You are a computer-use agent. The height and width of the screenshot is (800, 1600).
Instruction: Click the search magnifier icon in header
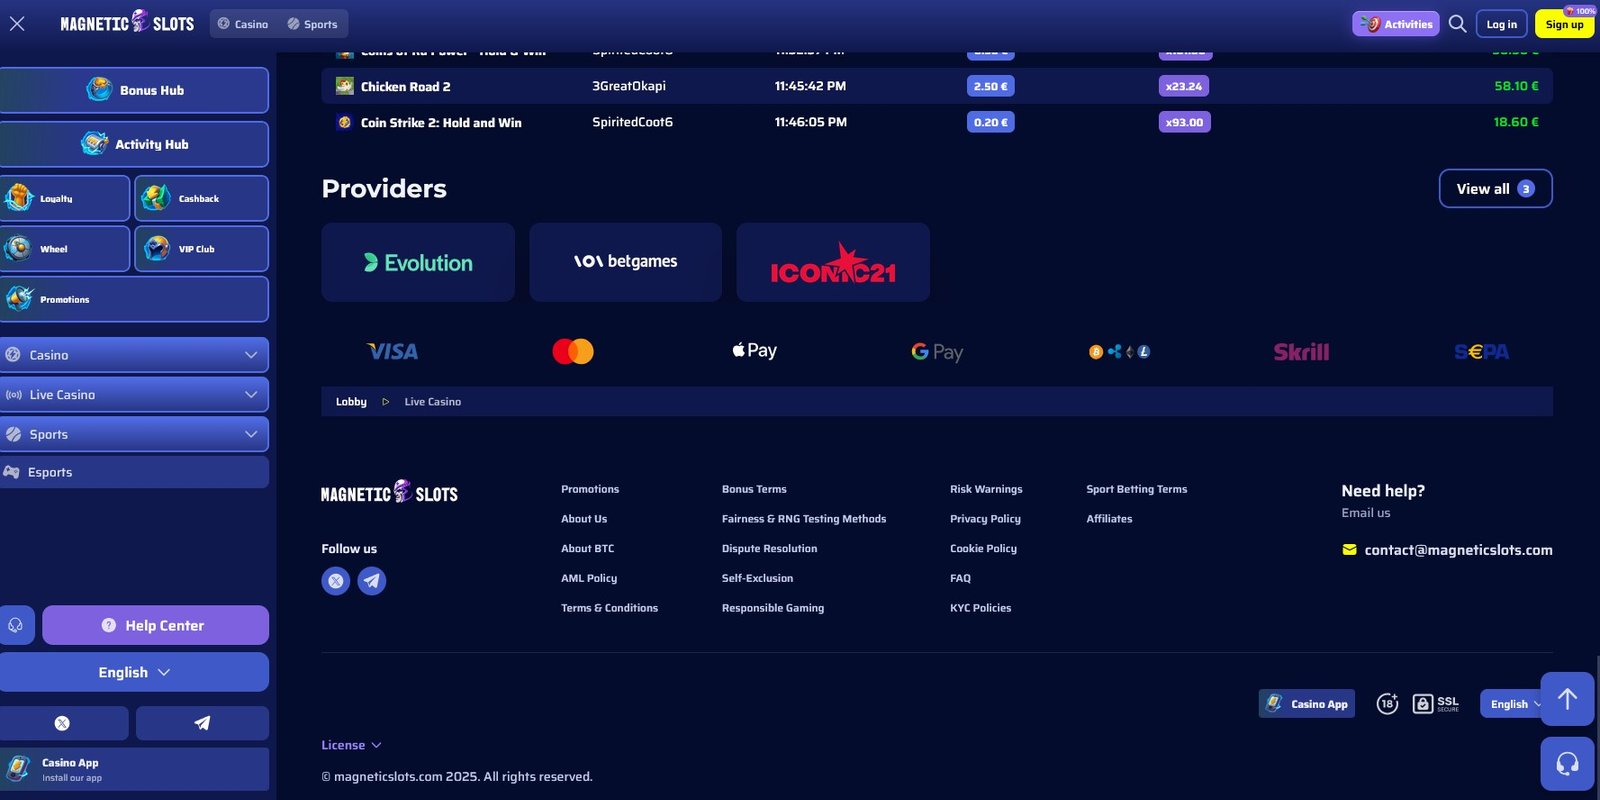[x=1457, y=24]
